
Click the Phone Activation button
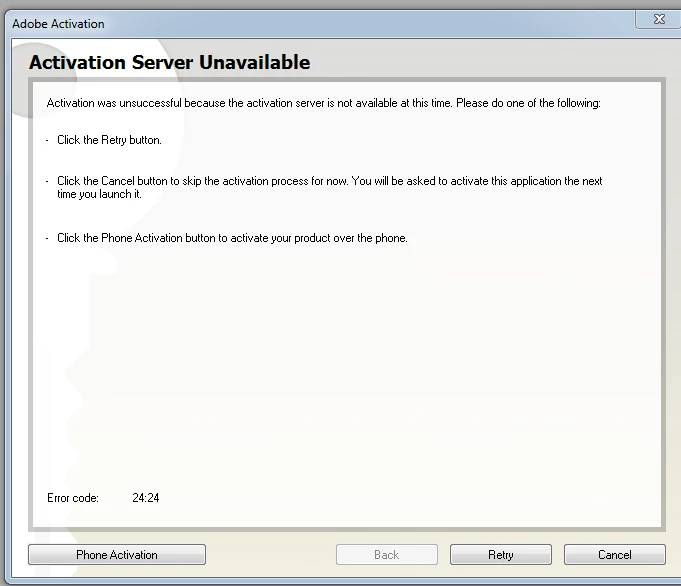117,555
